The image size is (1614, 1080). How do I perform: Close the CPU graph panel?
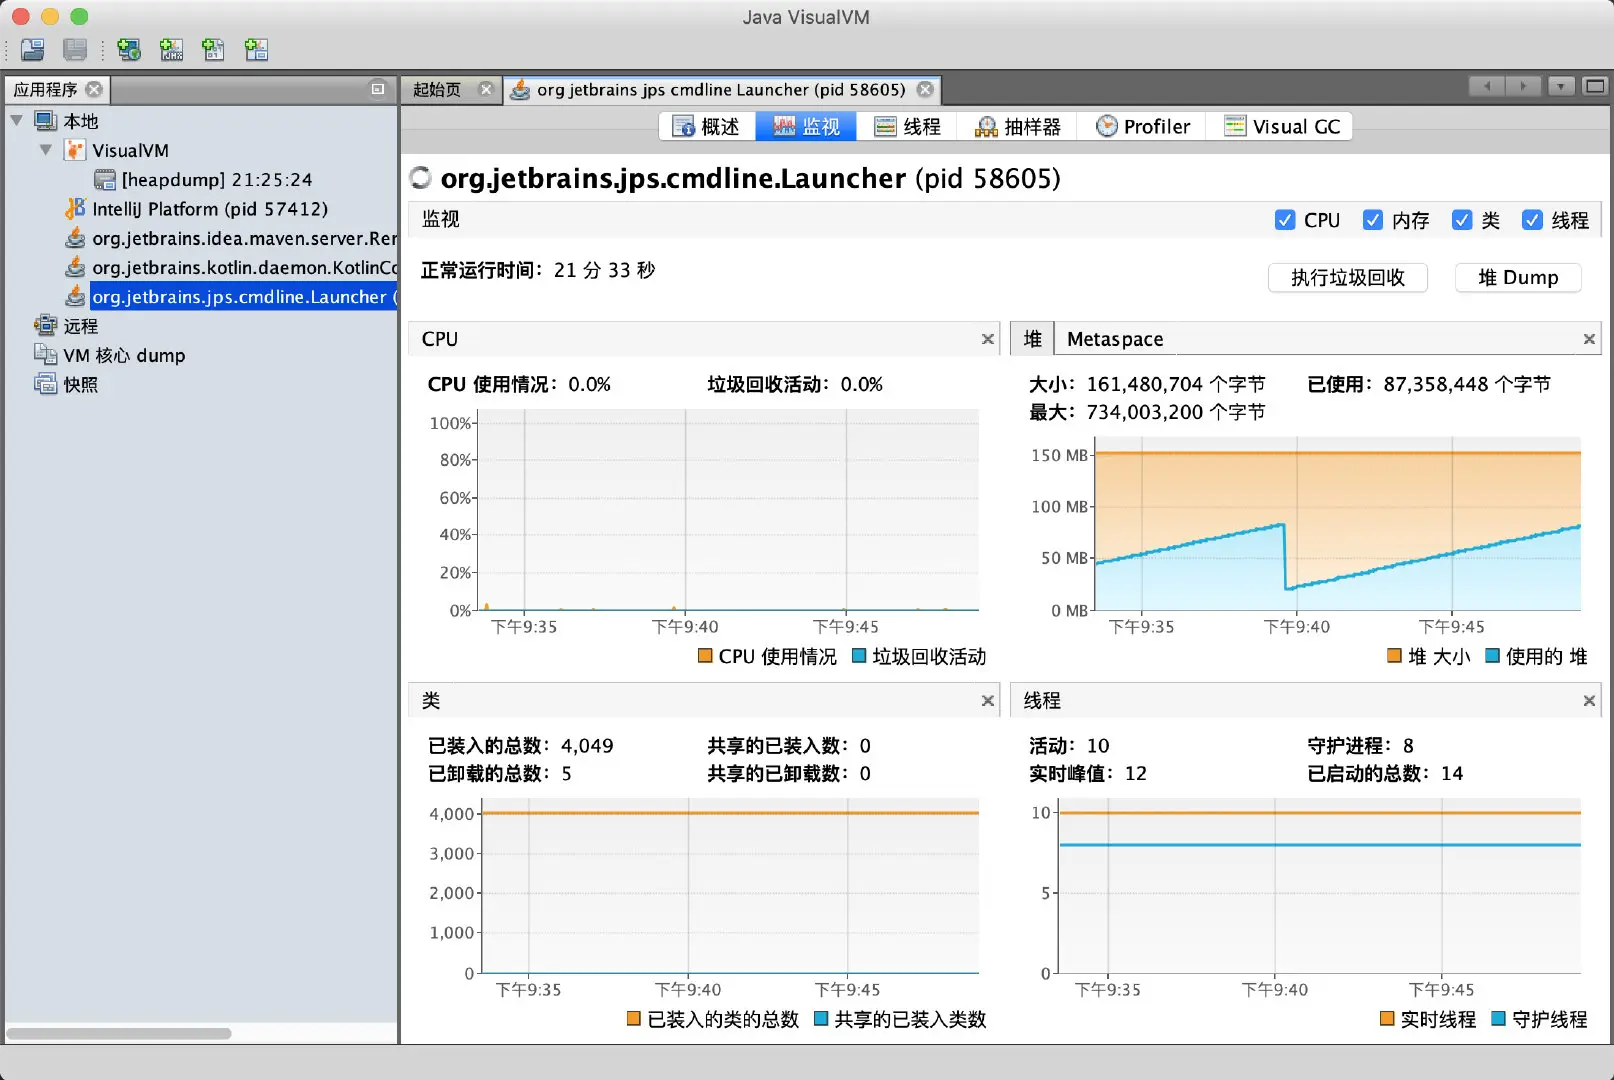coord(988,339)
